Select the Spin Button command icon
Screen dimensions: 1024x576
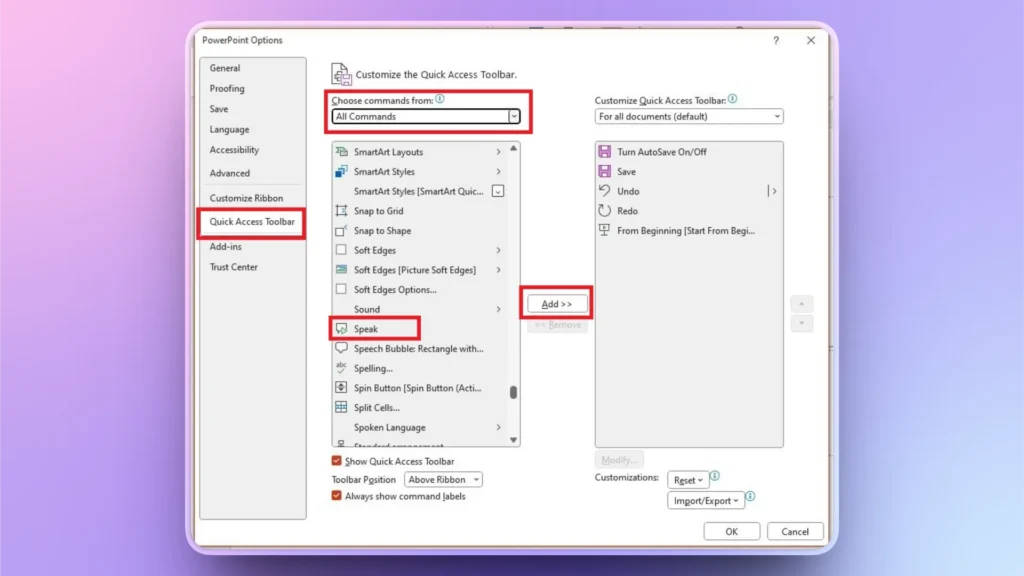[341, 387]
